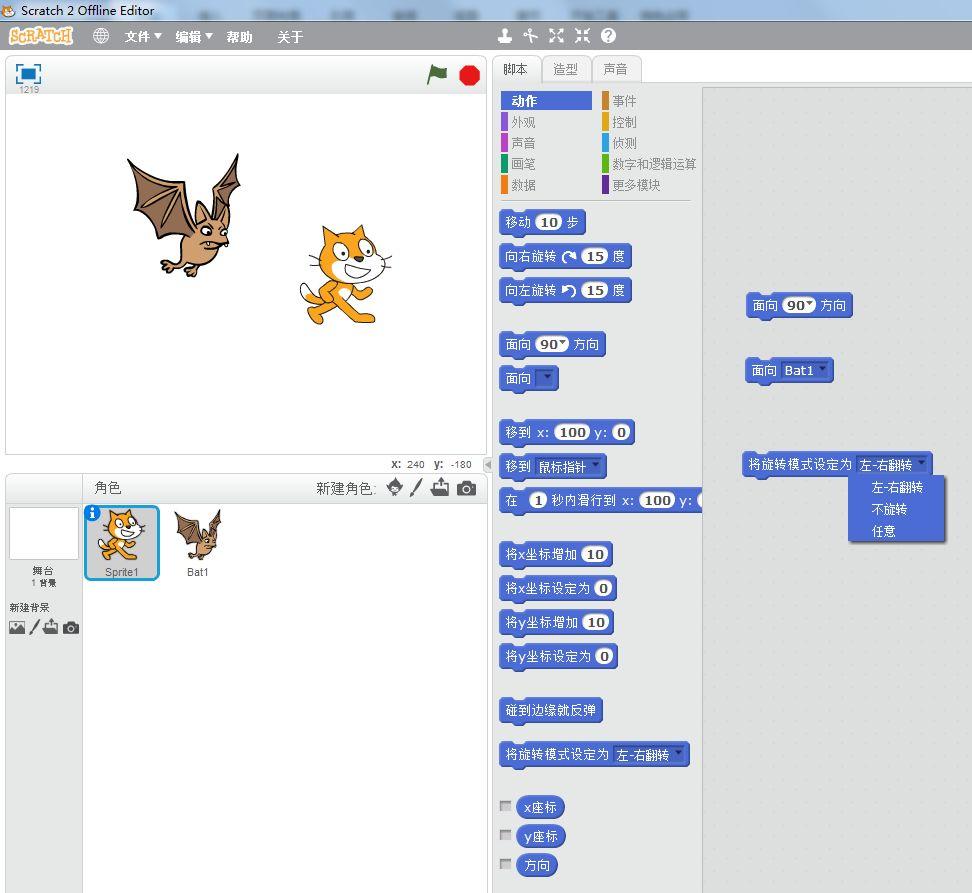Open the 编辑 menu

click(x=193, y=37)
